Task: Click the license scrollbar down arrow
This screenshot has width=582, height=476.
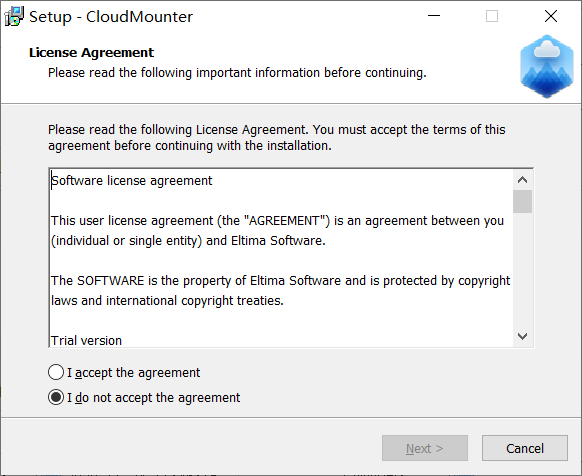Action: click(x=522, y=336)
